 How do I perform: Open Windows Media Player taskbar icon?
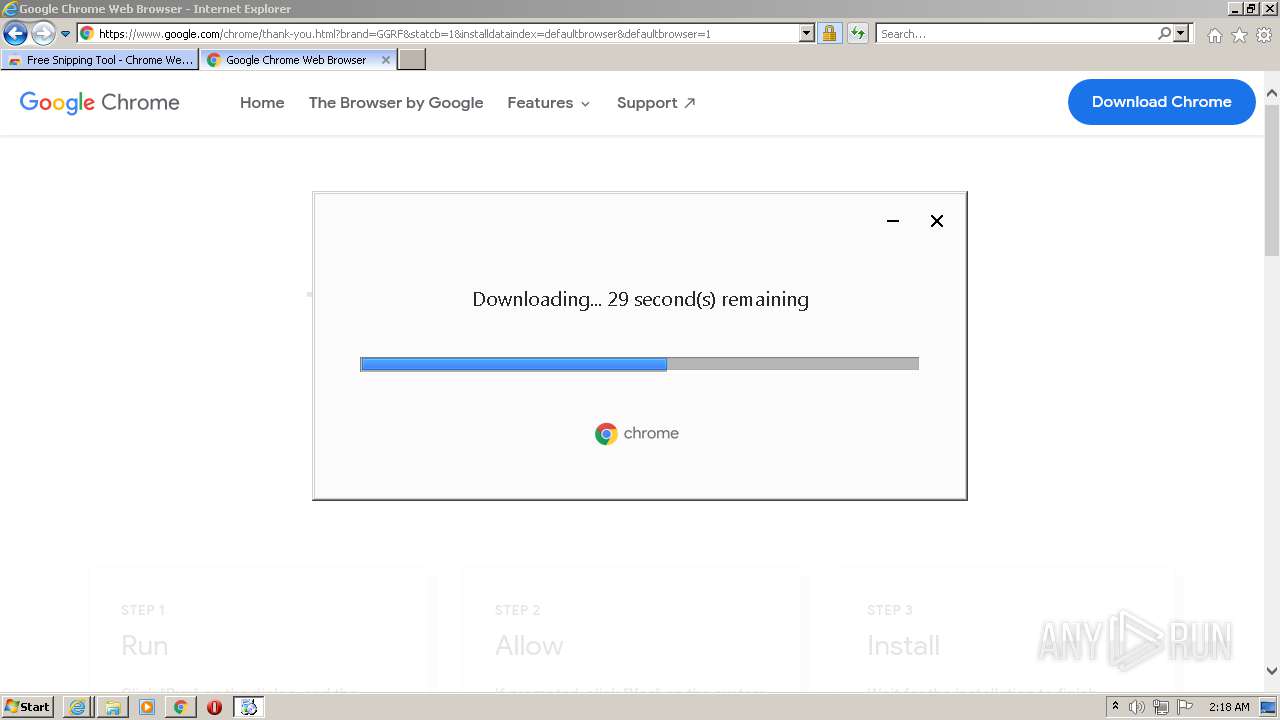(146, 707)
